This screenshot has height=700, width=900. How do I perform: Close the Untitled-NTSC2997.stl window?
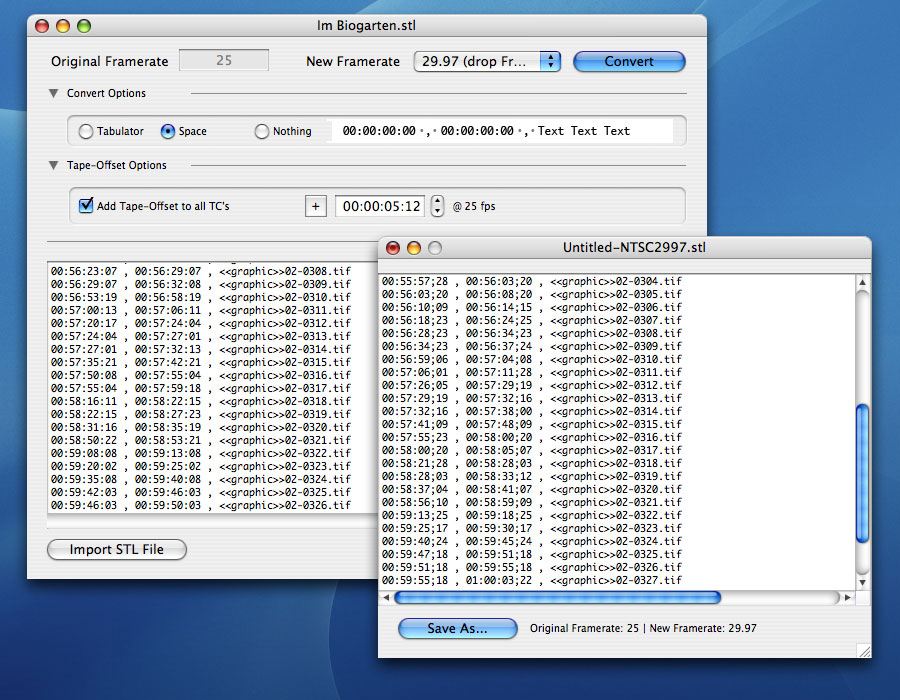pos(393,248)
